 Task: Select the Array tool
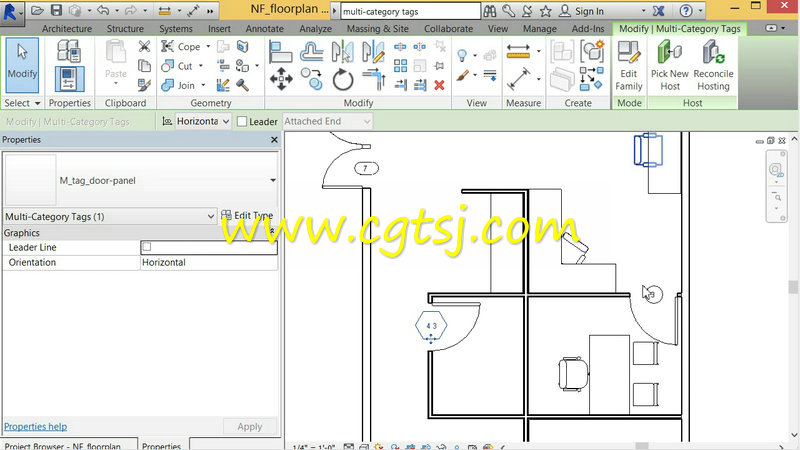401,66
